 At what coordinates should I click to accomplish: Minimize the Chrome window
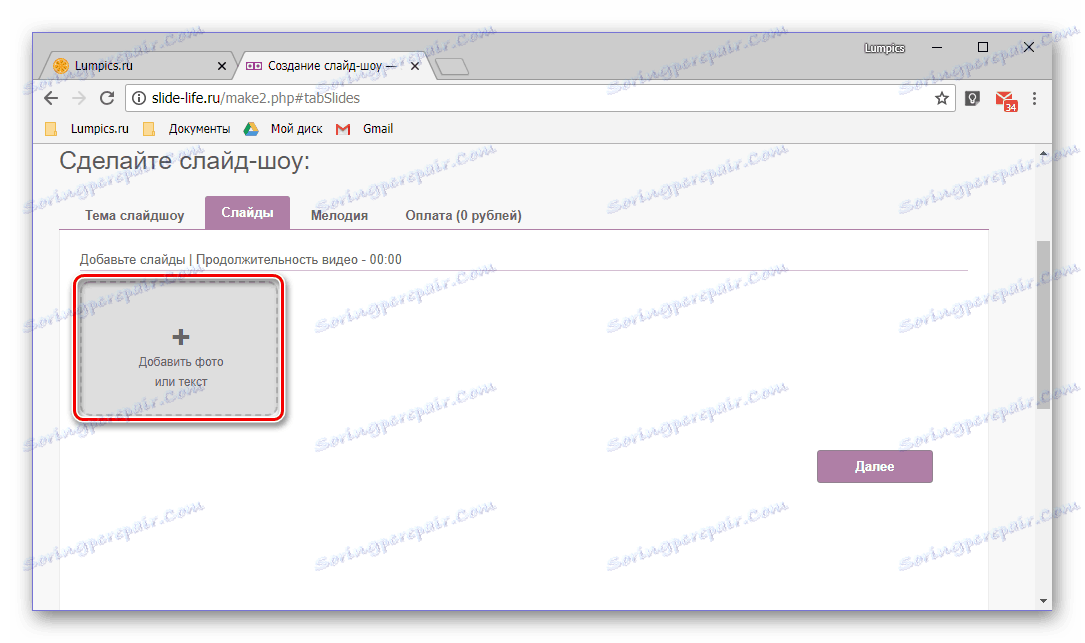pyautogui.click(x=937, y=48)
